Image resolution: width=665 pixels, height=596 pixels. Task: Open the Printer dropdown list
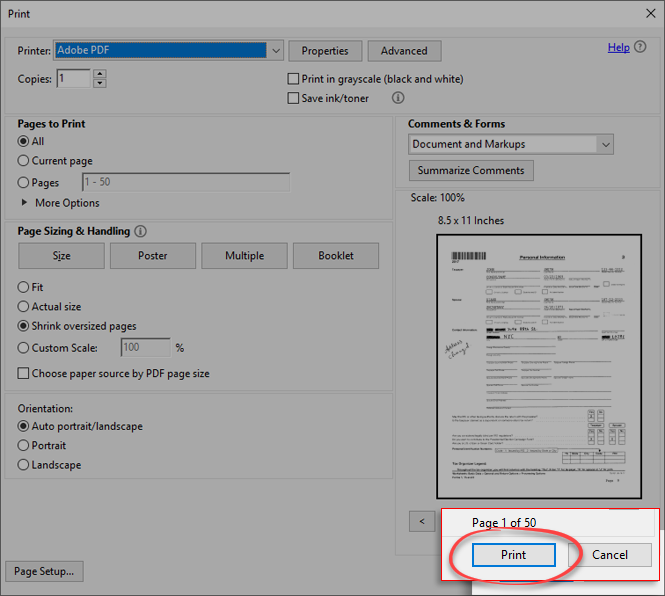point(275,51)
